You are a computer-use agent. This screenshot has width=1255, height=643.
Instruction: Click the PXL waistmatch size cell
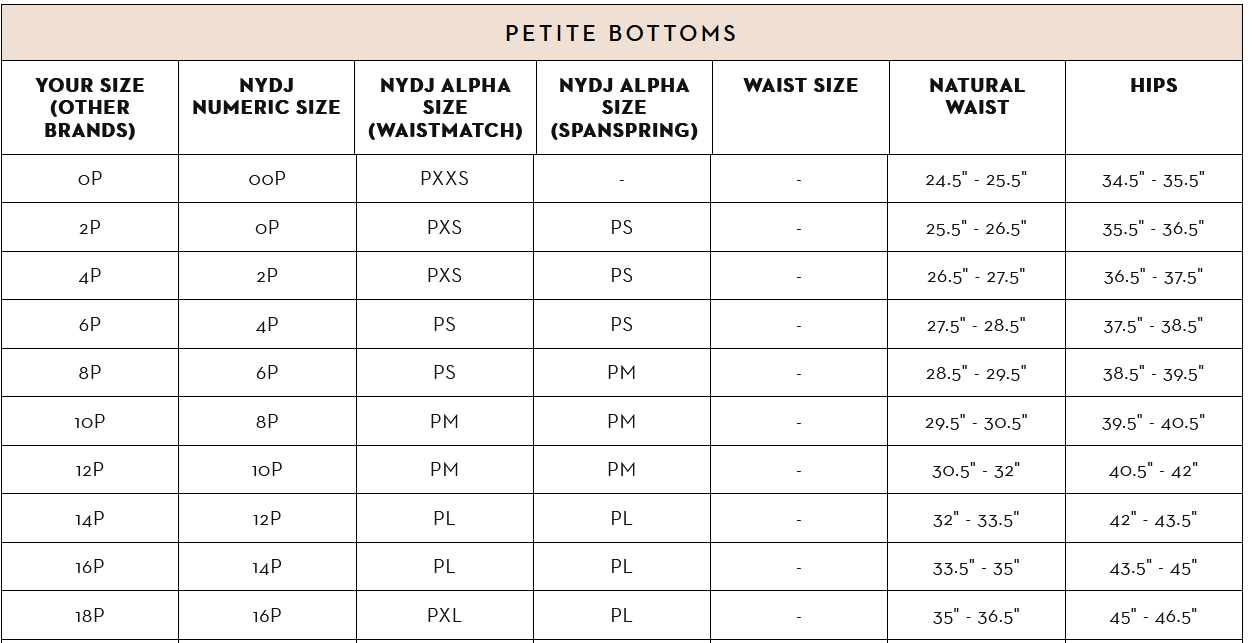click(445, 616)
